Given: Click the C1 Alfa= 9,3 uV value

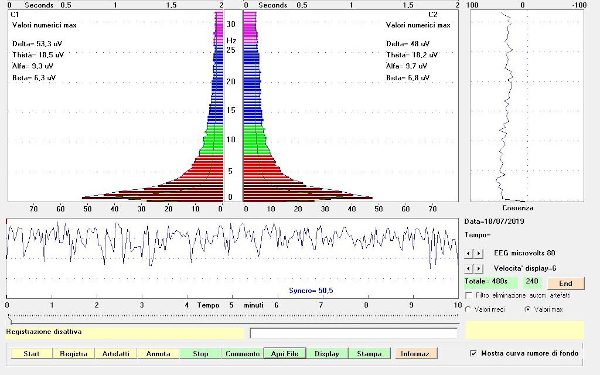Looking at the screenshot, I should (x=33, y=66).
